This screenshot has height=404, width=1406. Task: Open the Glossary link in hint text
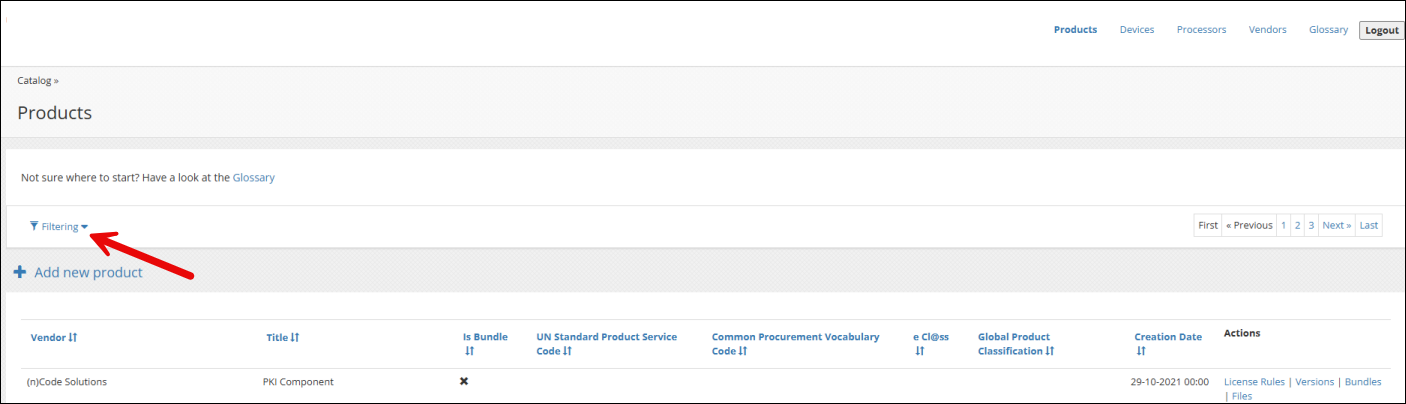[x=254, y=178]
